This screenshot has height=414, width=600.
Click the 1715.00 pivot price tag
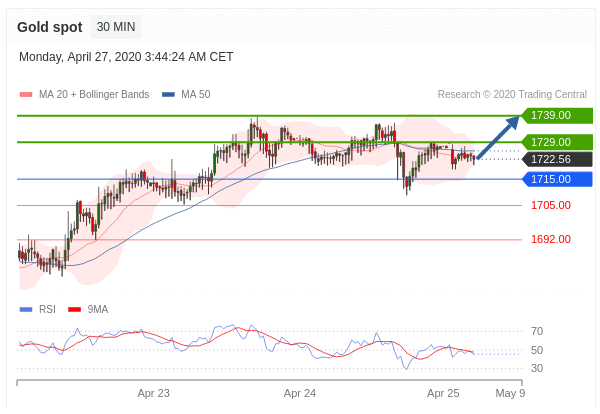coord(557,179)
